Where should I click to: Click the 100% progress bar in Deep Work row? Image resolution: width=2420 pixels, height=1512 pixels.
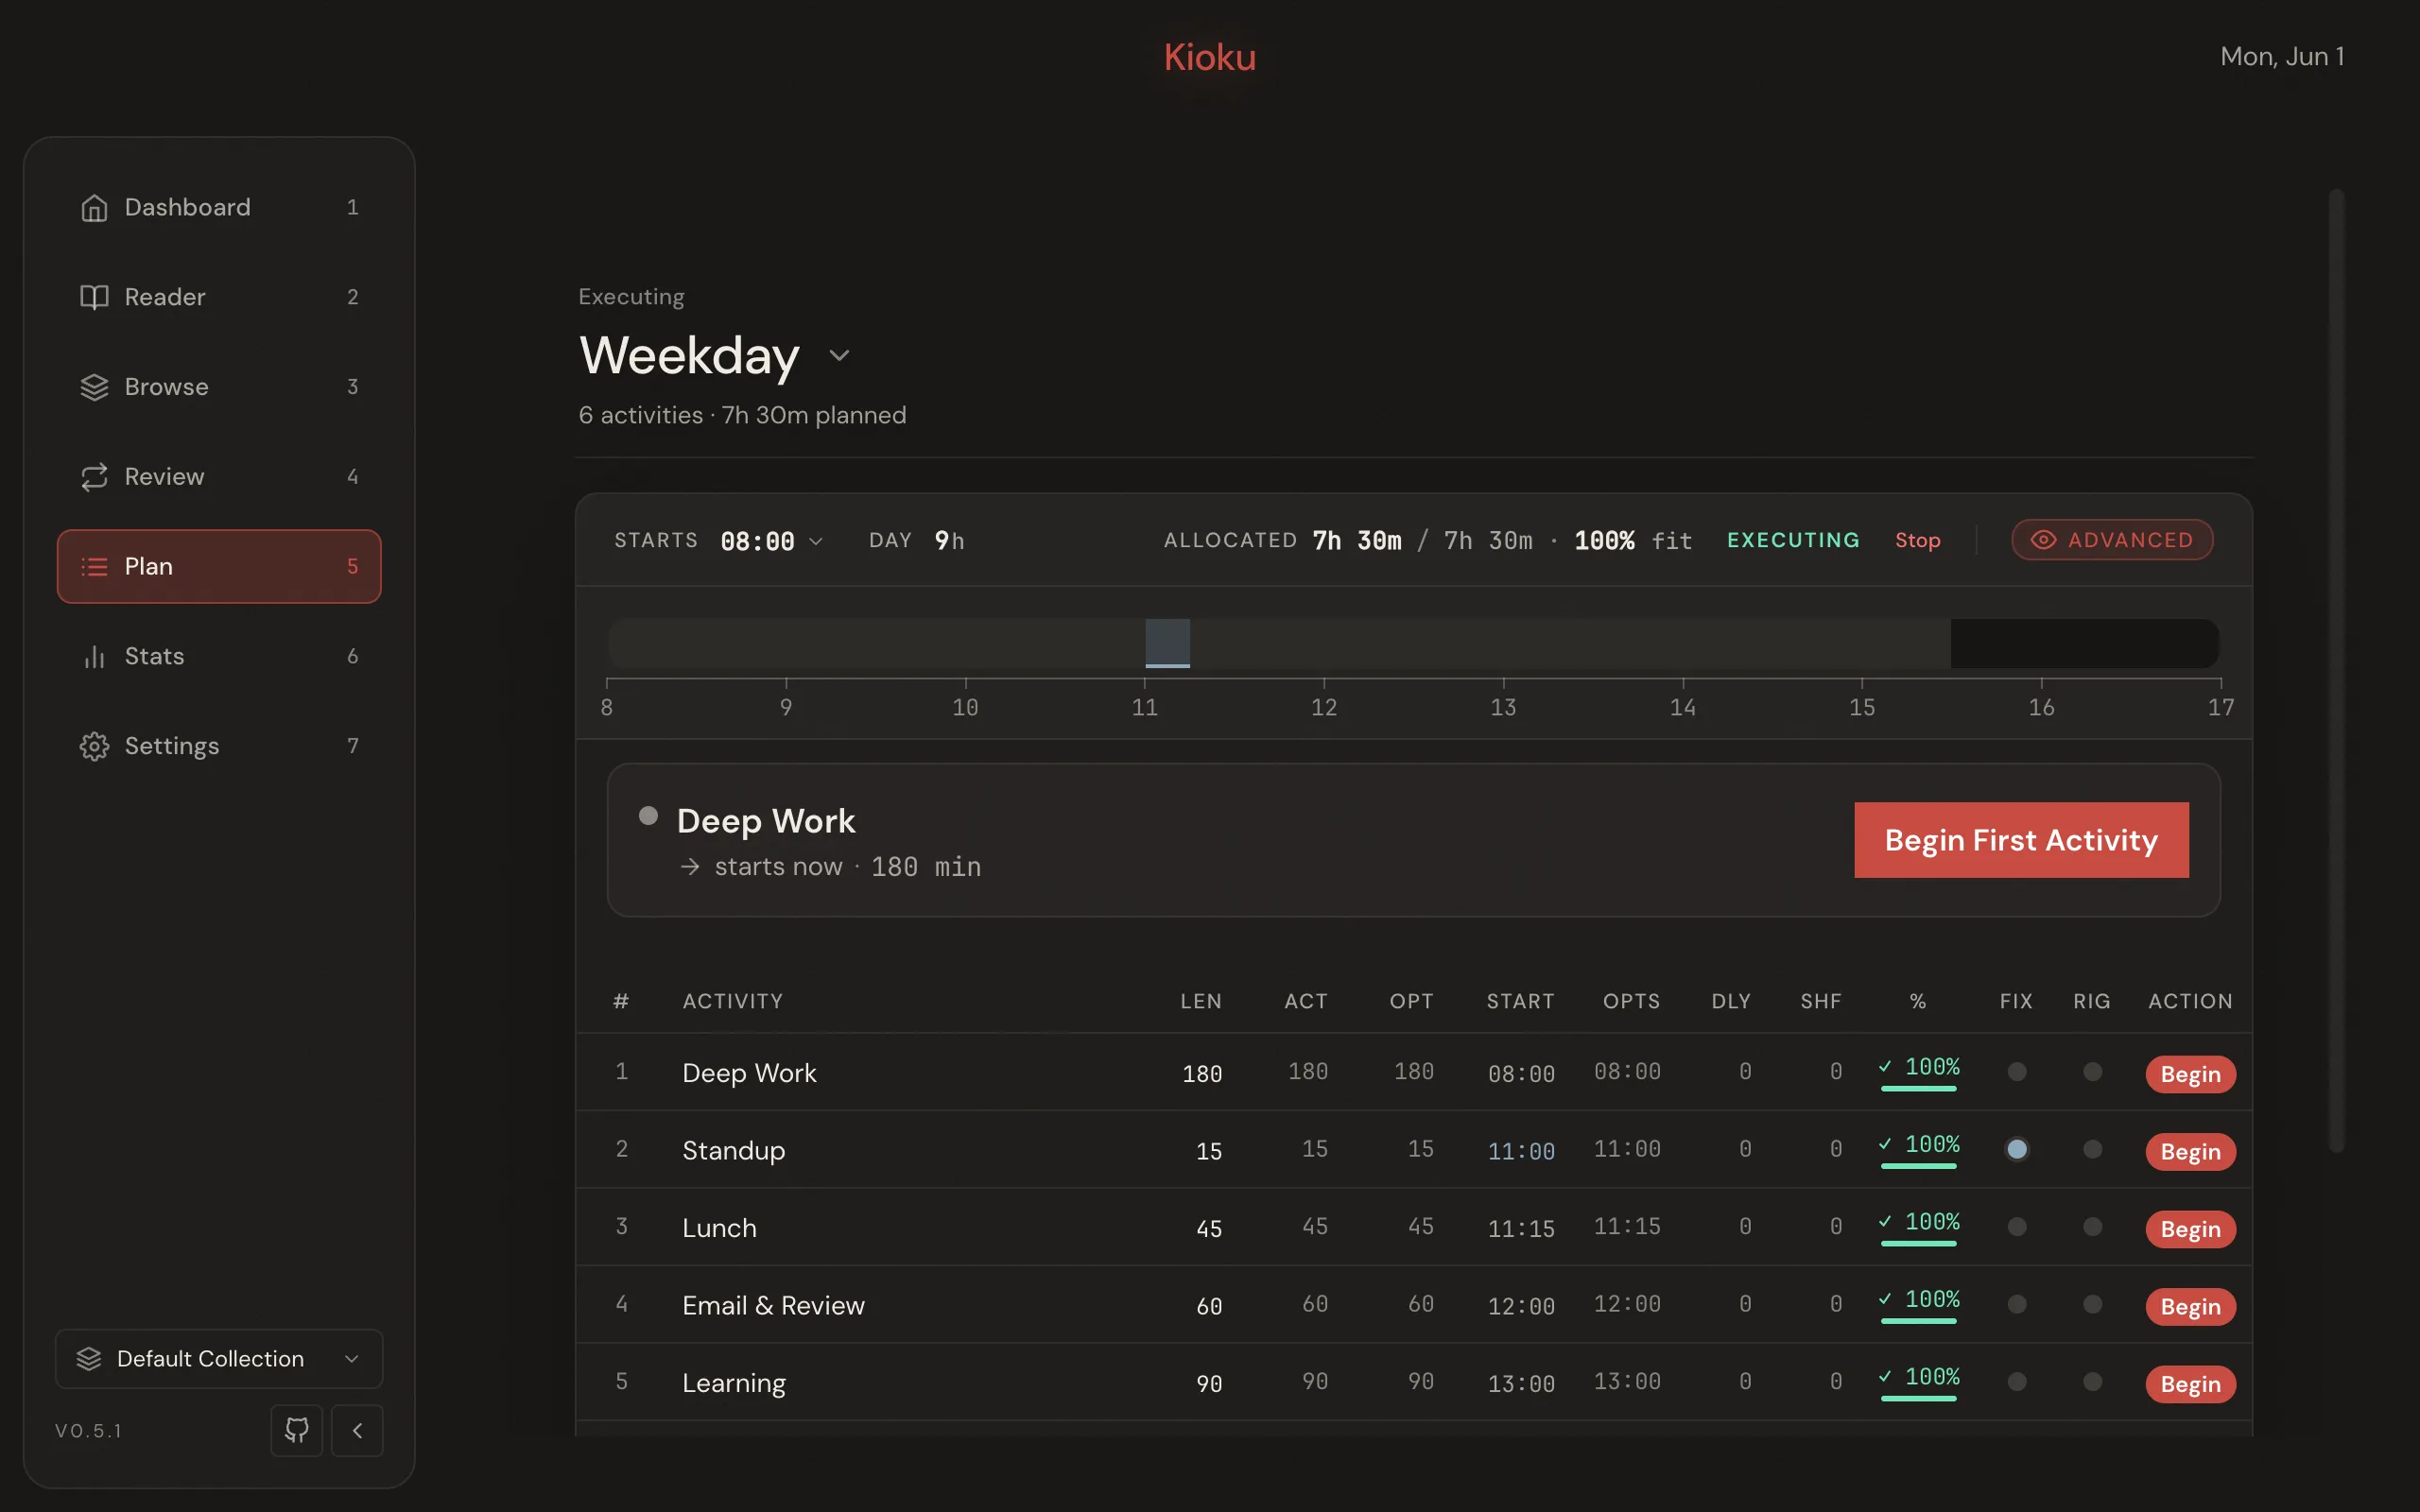point(1918,1089)
